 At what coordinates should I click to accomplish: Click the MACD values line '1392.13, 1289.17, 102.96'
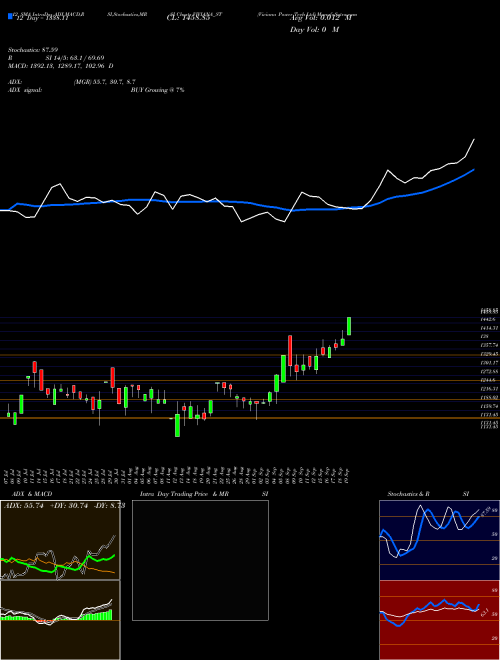click(x=69, y=66)
